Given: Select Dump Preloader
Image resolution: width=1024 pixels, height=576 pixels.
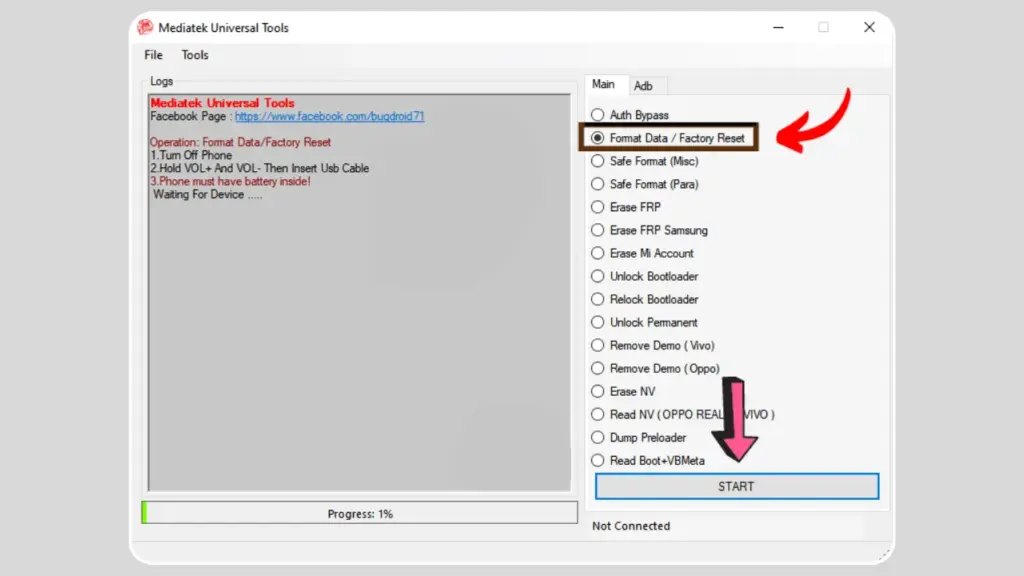Looking at the screenshot, I should (x=598, y=438).
